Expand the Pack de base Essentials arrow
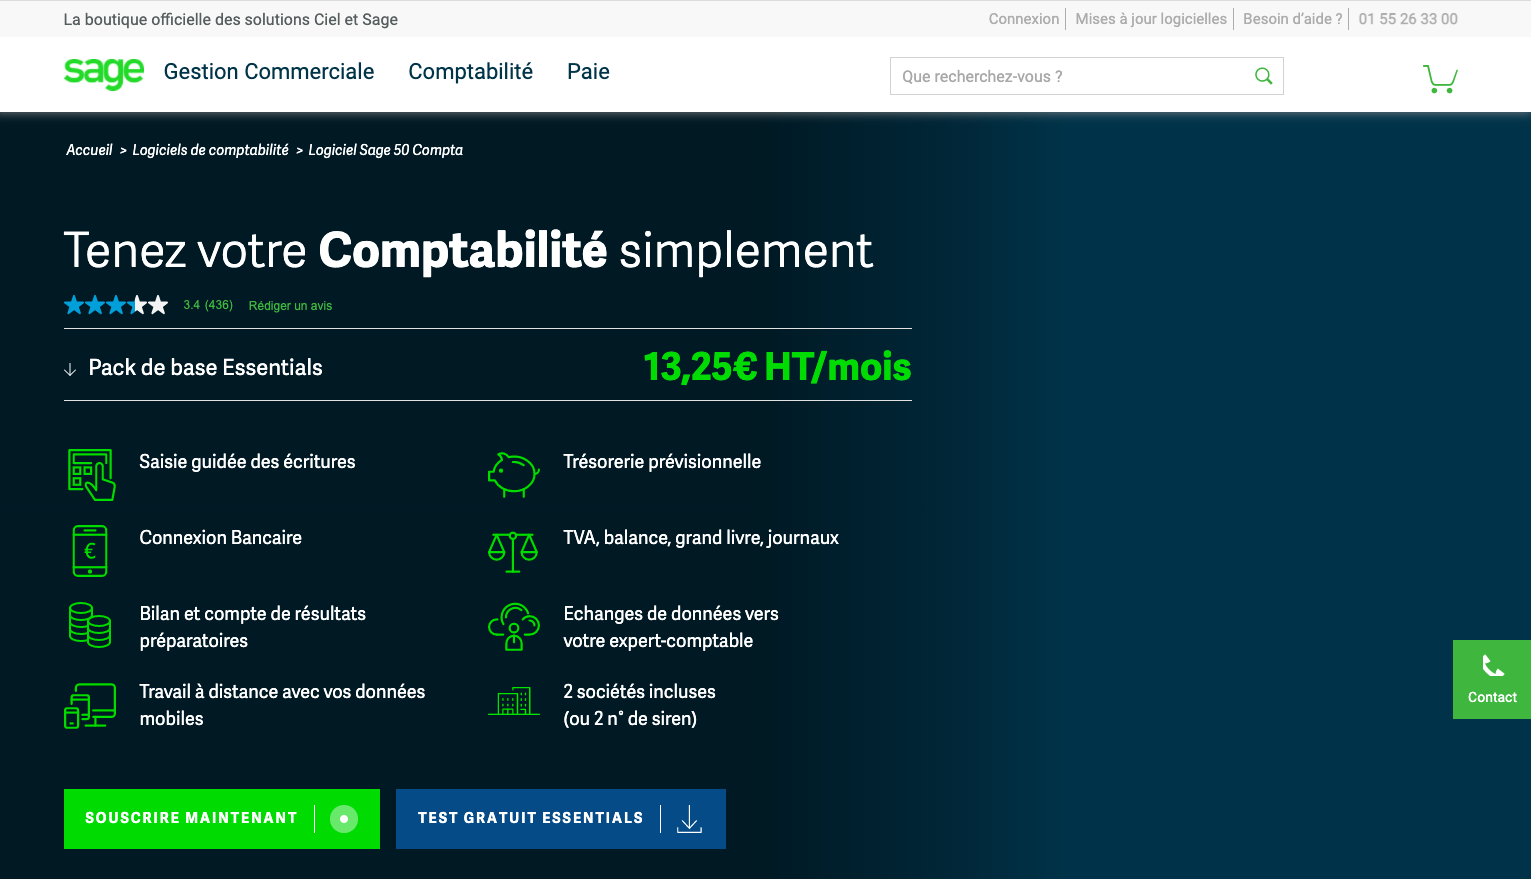1531x879 pixels. pyautogui.click(x=70, y=369)
